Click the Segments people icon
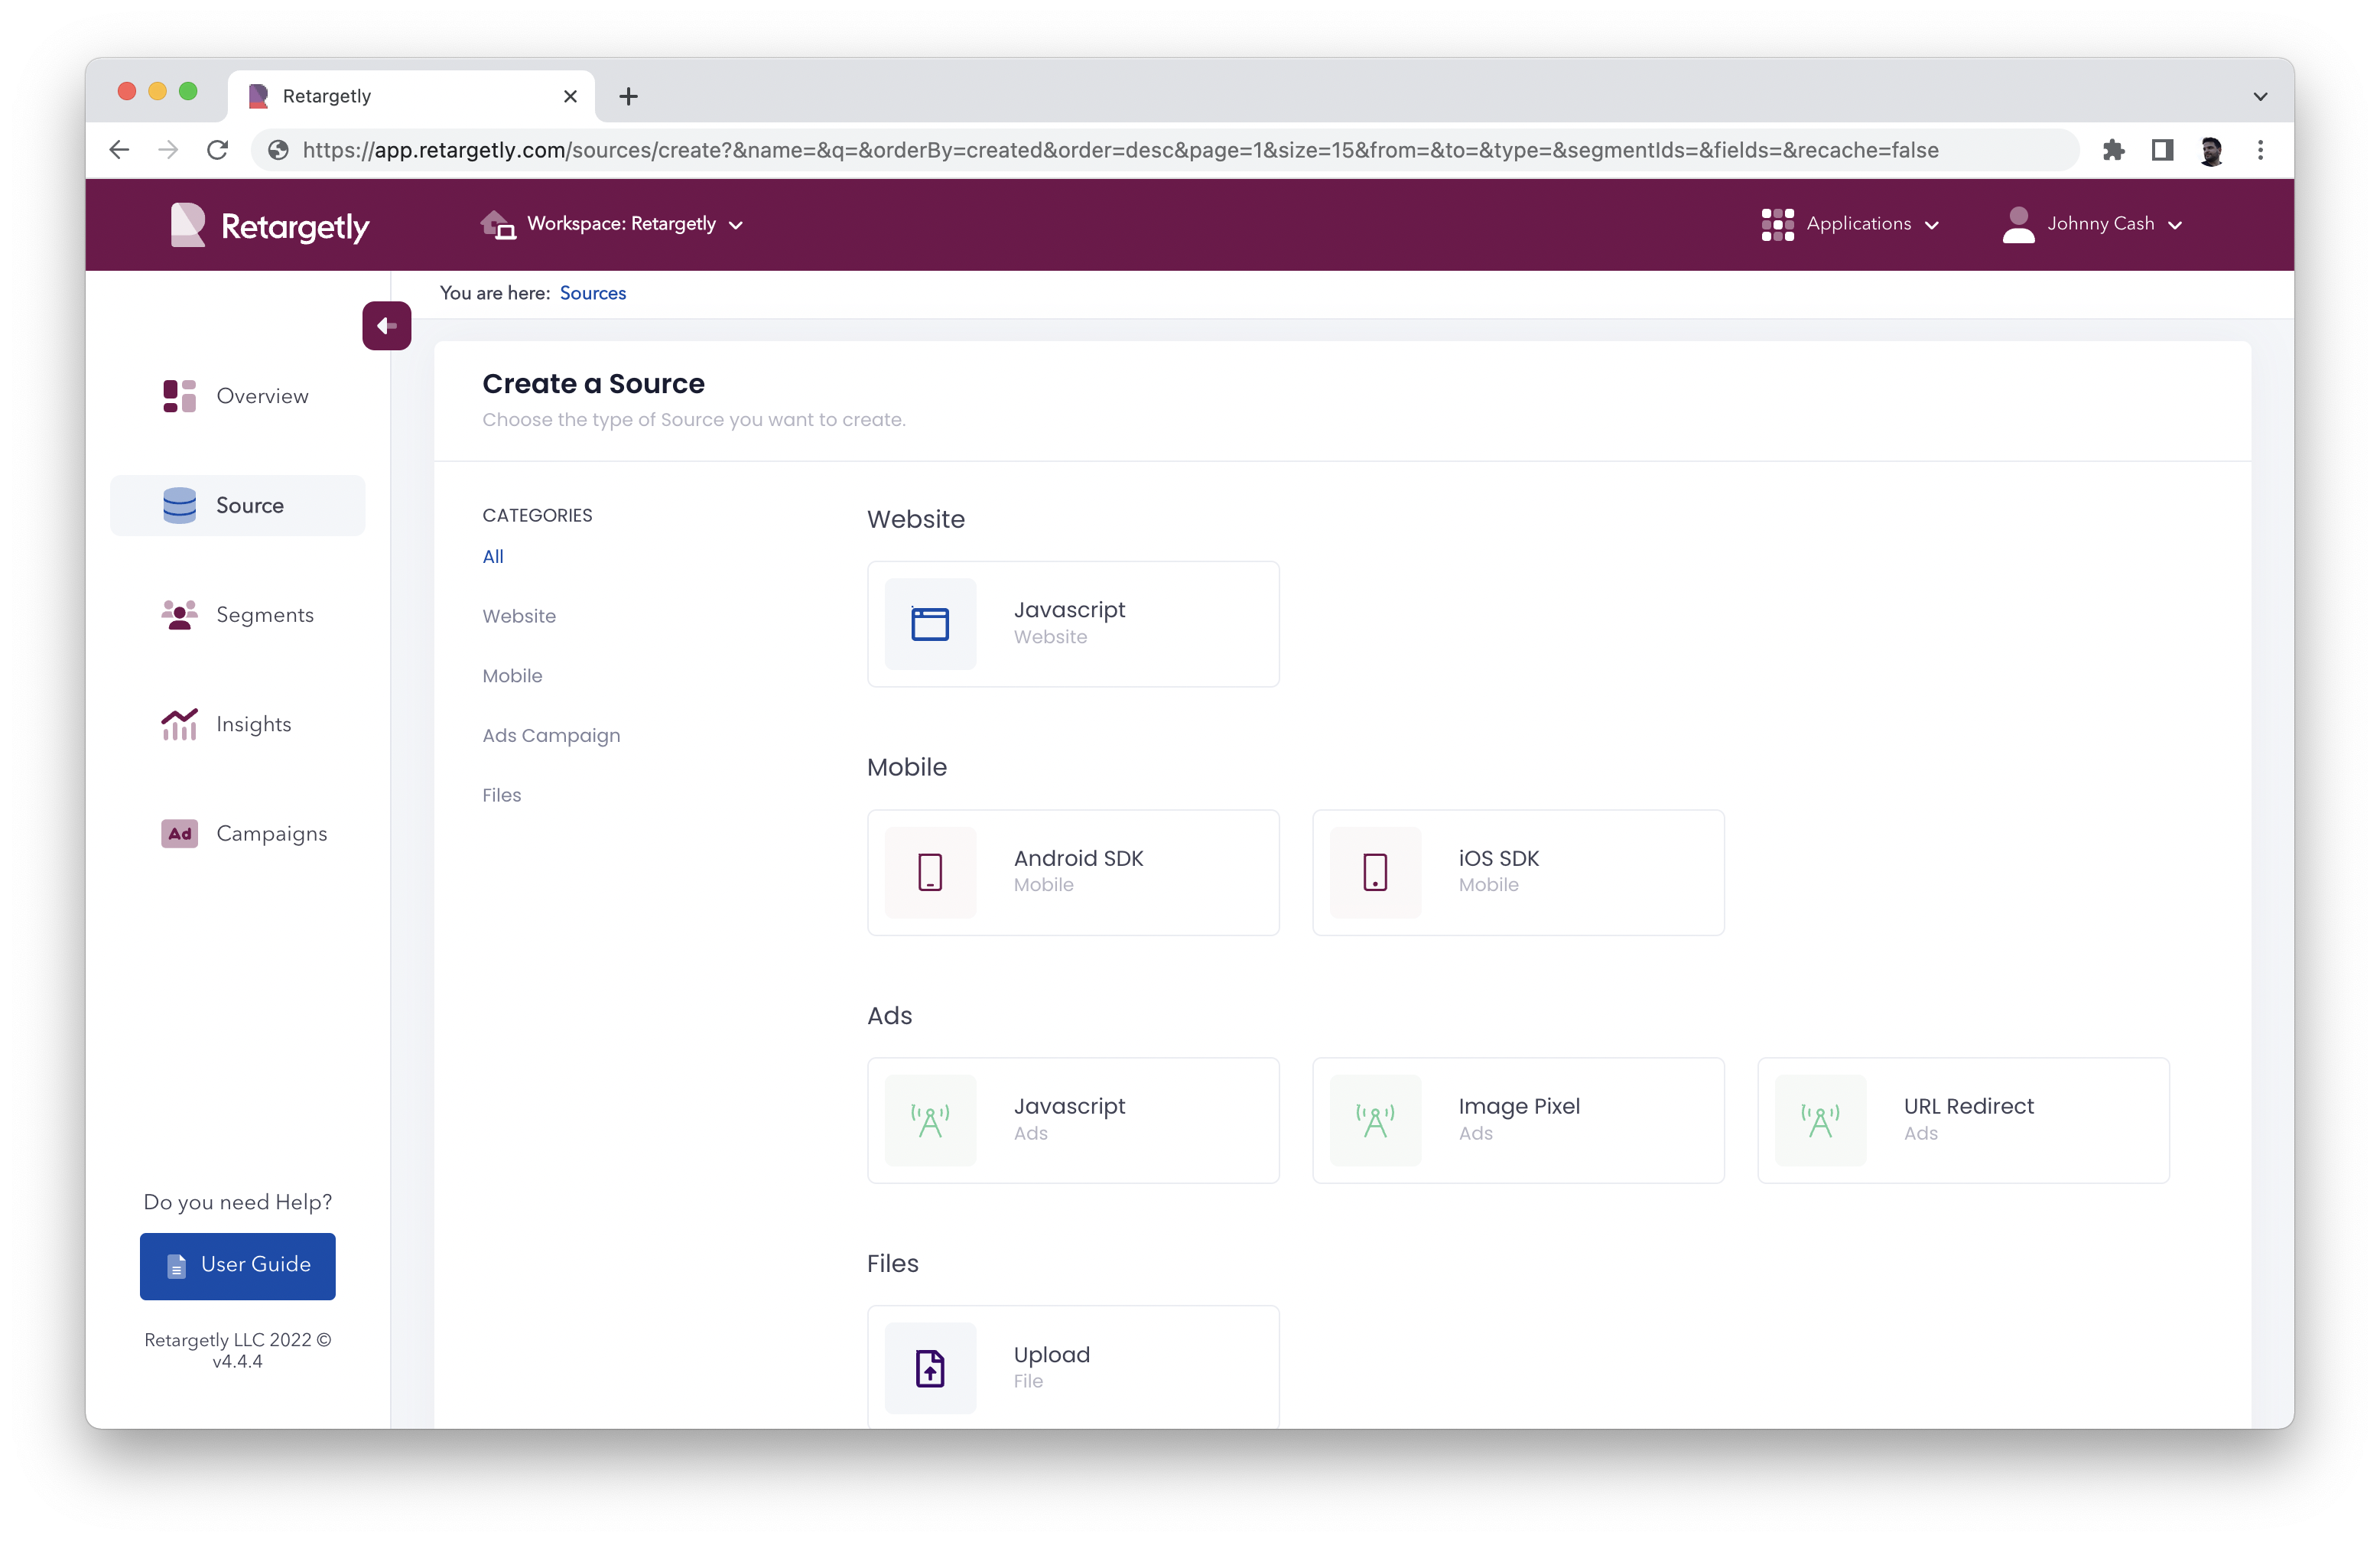The height and width of the screenshot is (1542, 2380). click(179, 615)
